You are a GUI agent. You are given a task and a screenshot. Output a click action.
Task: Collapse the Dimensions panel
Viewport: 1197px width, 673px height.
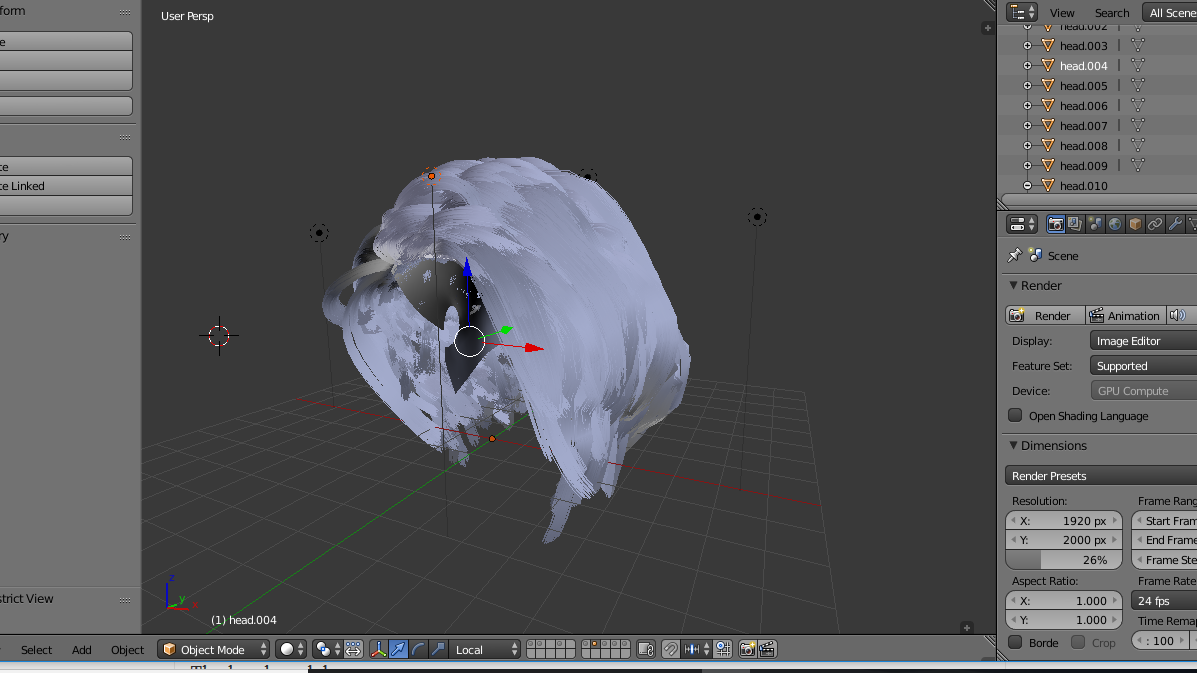coord(1014,446)
